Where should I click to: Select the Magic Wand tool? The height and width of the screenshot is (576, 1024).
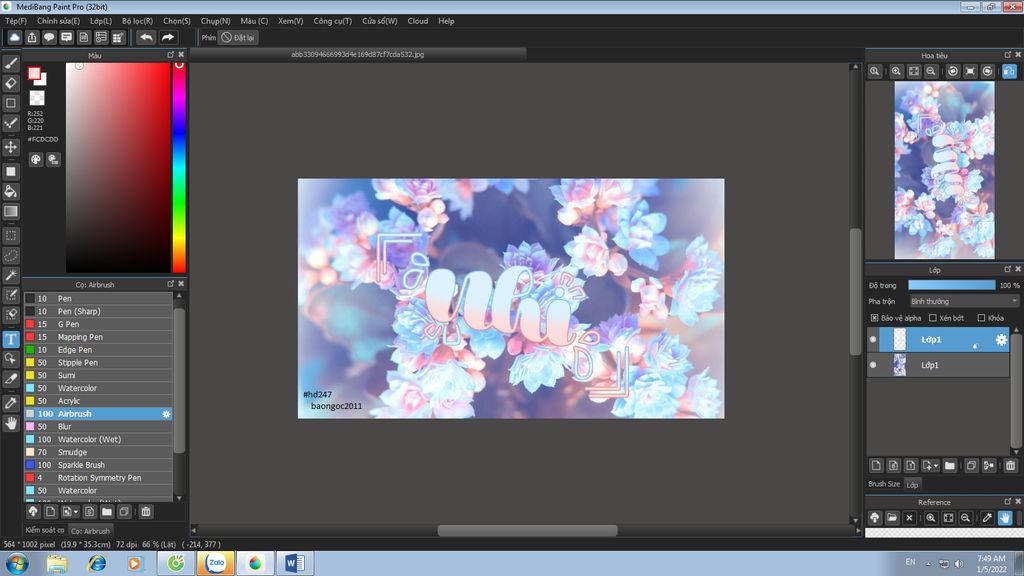pyautogui.click(x=11, y=275)
